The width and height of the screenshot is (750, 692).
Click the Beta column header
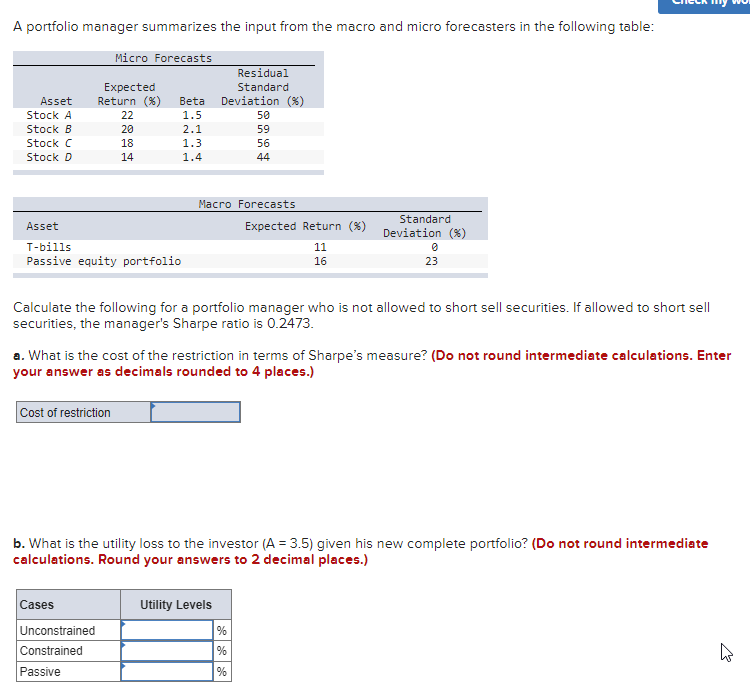(192, 101)
